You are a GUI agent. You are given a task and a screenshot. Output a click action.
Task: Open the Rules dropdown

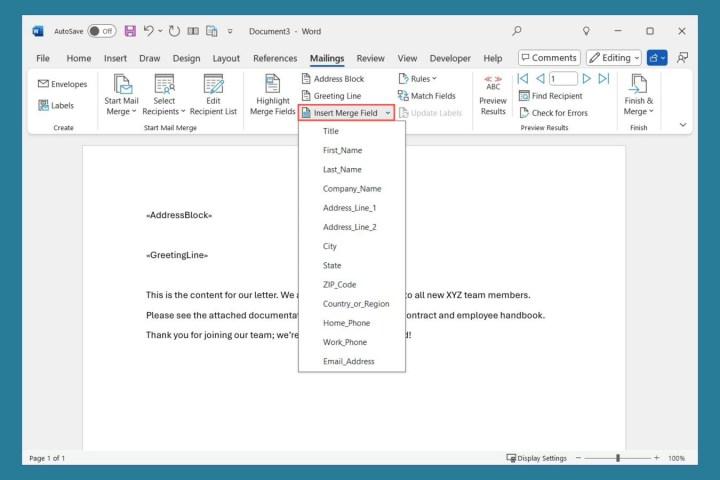pos(418,78)
